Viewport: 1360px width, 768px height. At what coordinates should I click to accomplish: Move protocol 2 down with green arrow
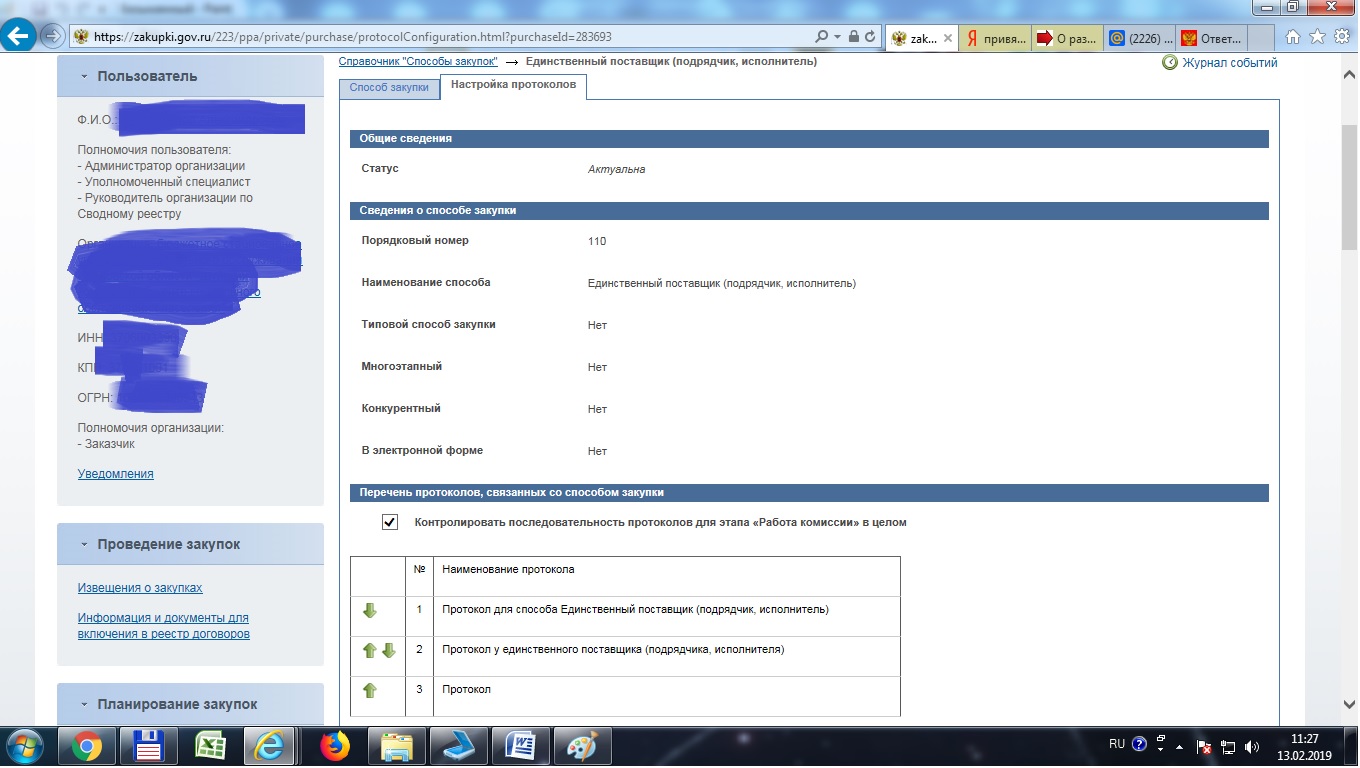389,651
